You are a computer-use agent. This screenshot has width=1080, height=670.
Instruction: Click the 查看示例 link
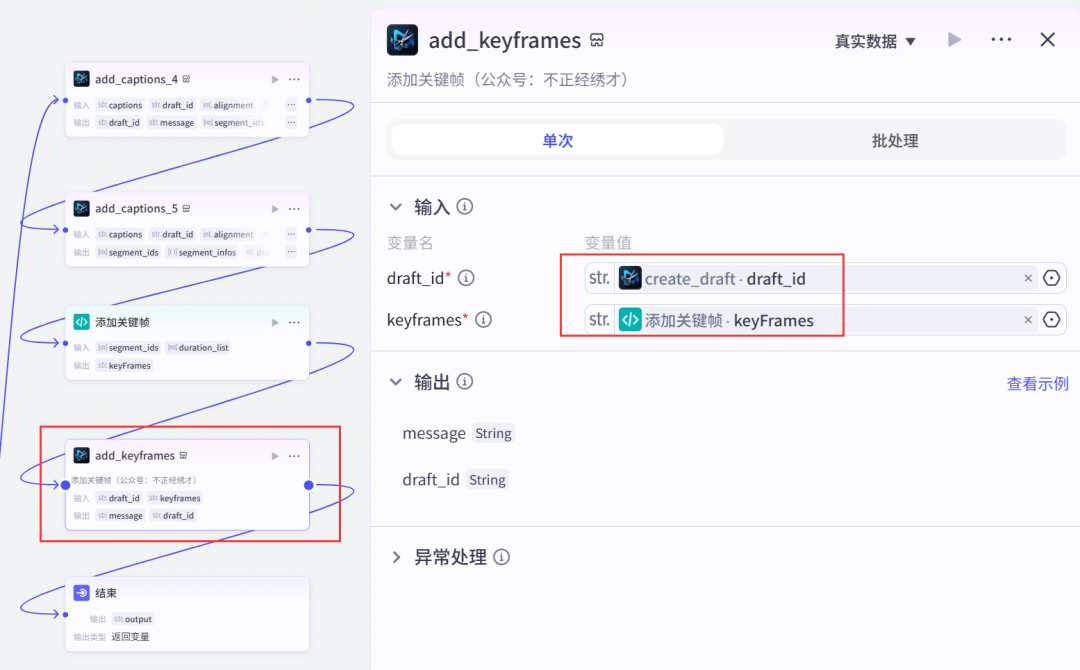(1037, 383)
